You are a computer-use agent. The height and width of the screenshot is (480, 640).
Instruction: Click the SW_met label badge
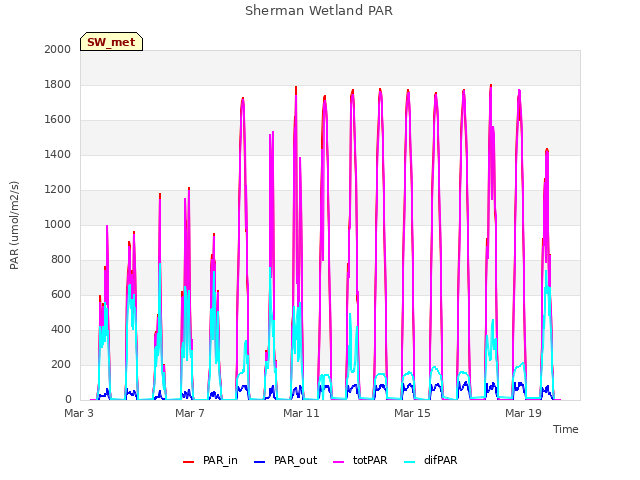pyautogui.click(x=111, y=42)
